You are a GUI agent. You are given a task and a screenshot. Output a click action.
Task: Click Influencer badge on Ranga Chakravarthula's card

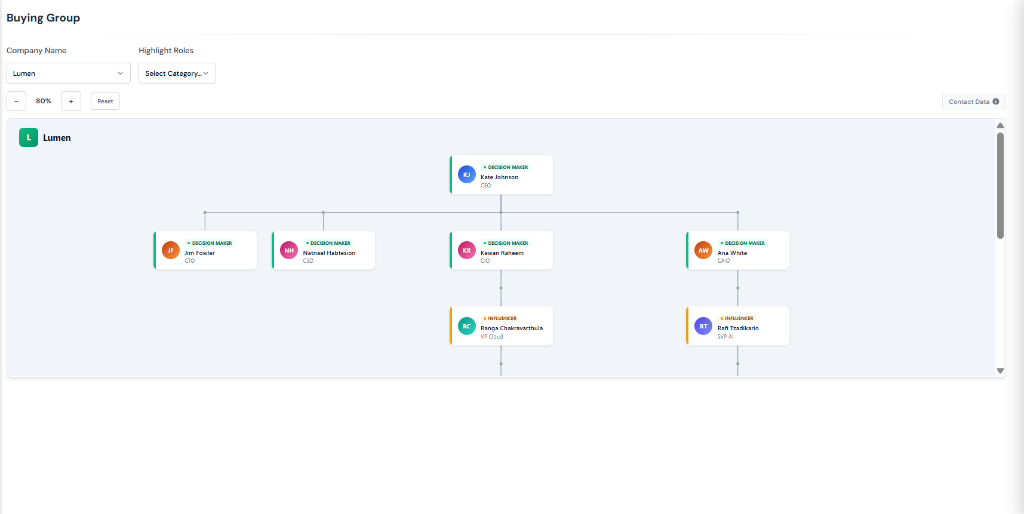(500, 319)
